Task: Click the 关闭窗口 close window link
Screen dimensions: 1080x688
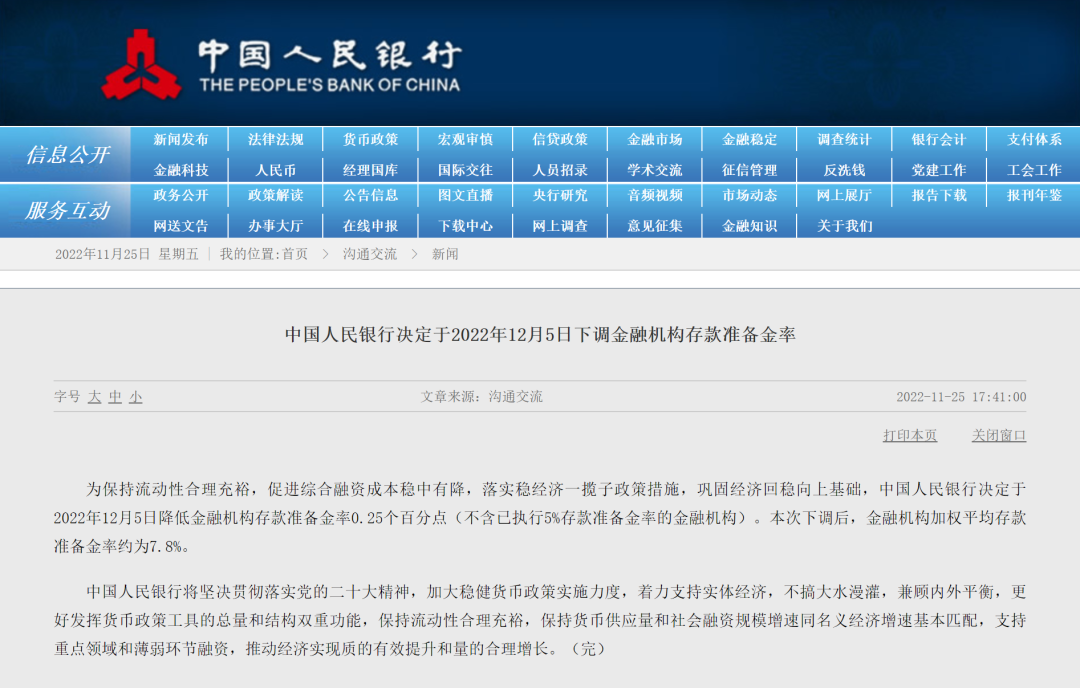Action: (999, 436)
